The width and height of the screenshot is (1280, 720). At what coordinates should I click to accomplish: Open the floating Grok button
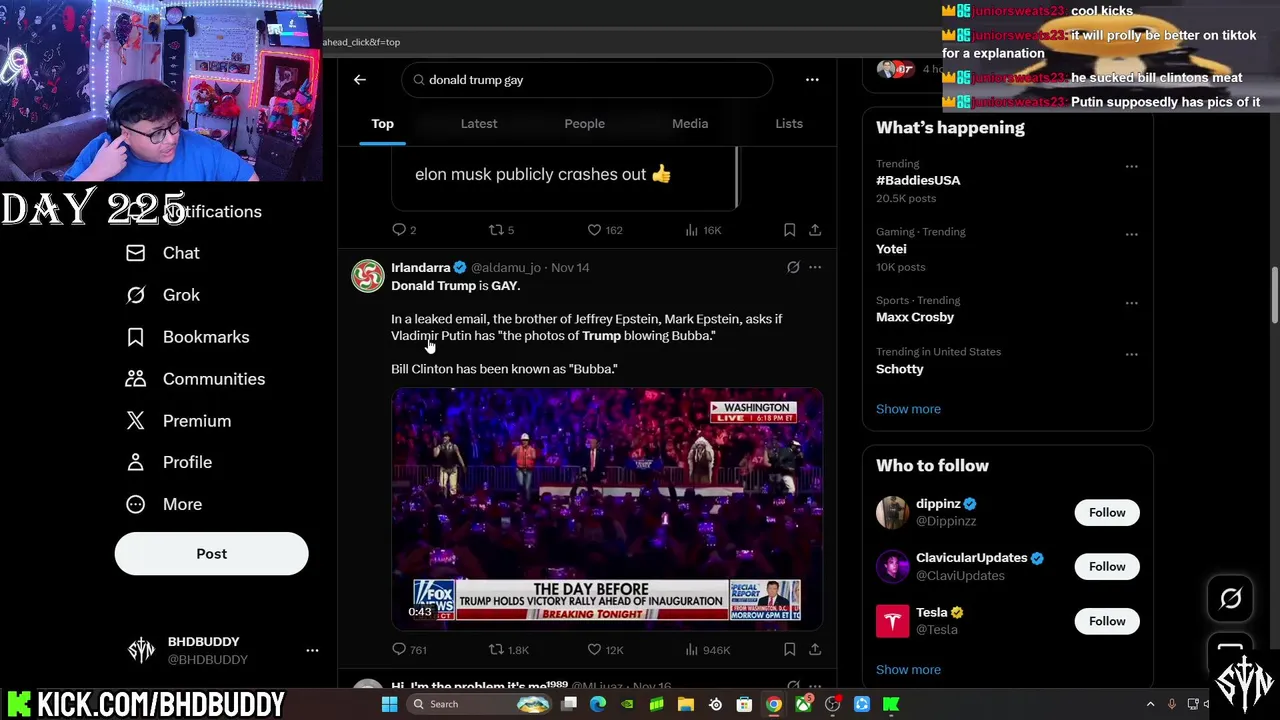(1230, 599)
